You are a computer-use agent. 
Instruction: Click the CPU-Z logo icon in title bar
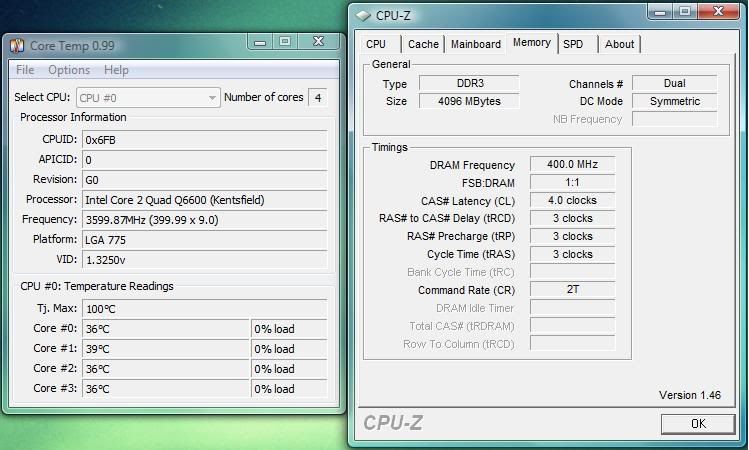click(363, 16)
